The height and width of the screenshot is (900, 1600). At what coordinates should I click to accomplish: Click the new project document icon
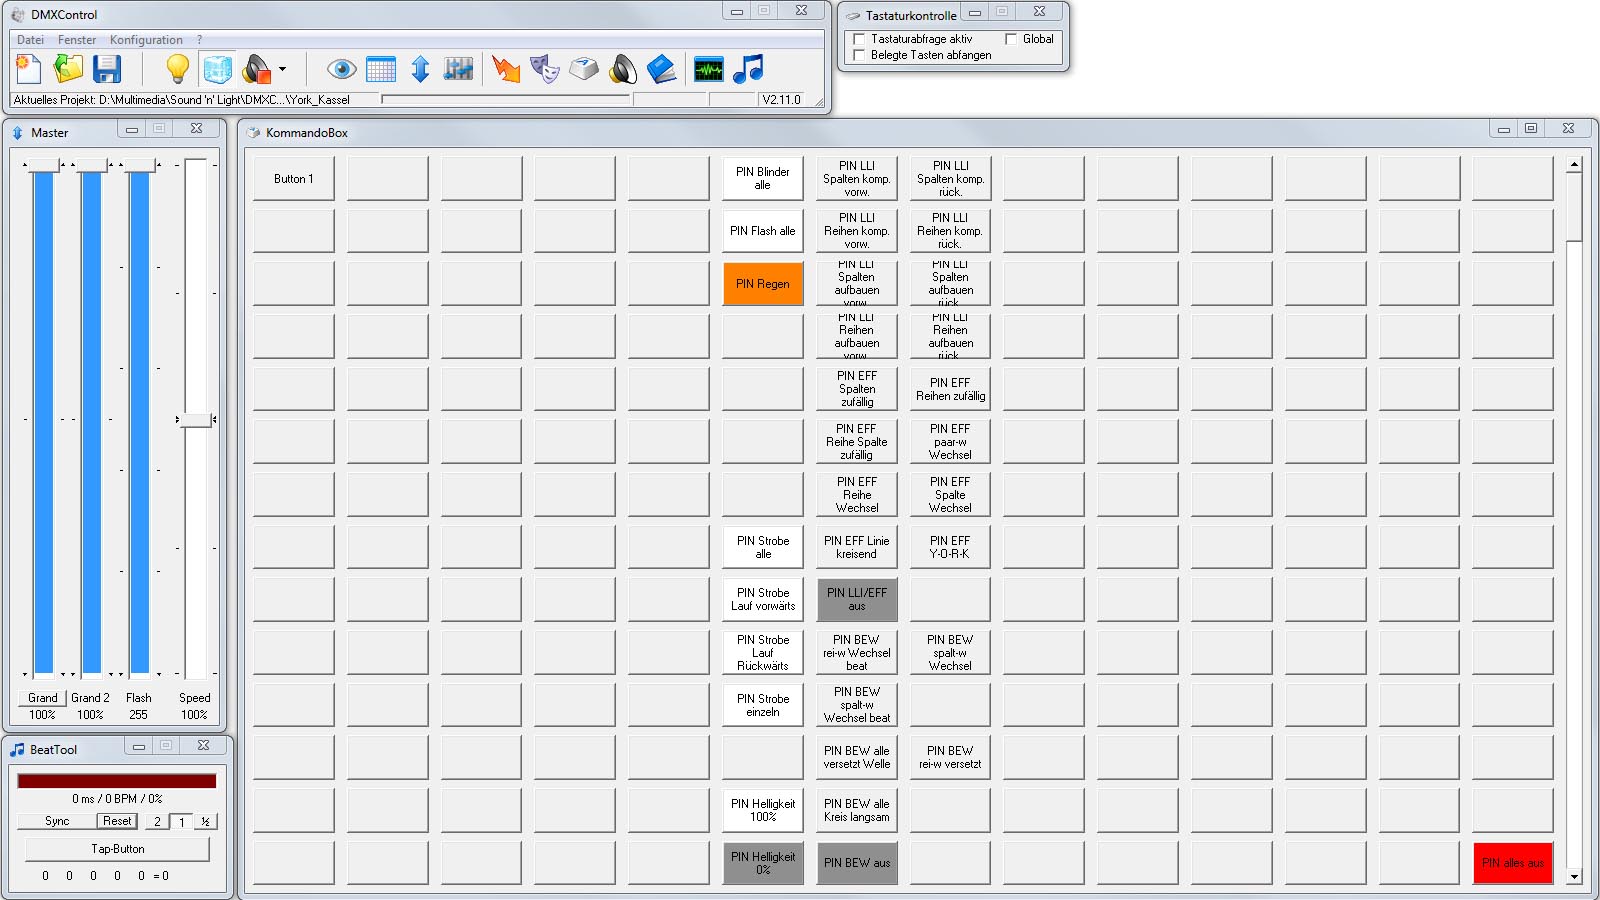pos(28,69)
